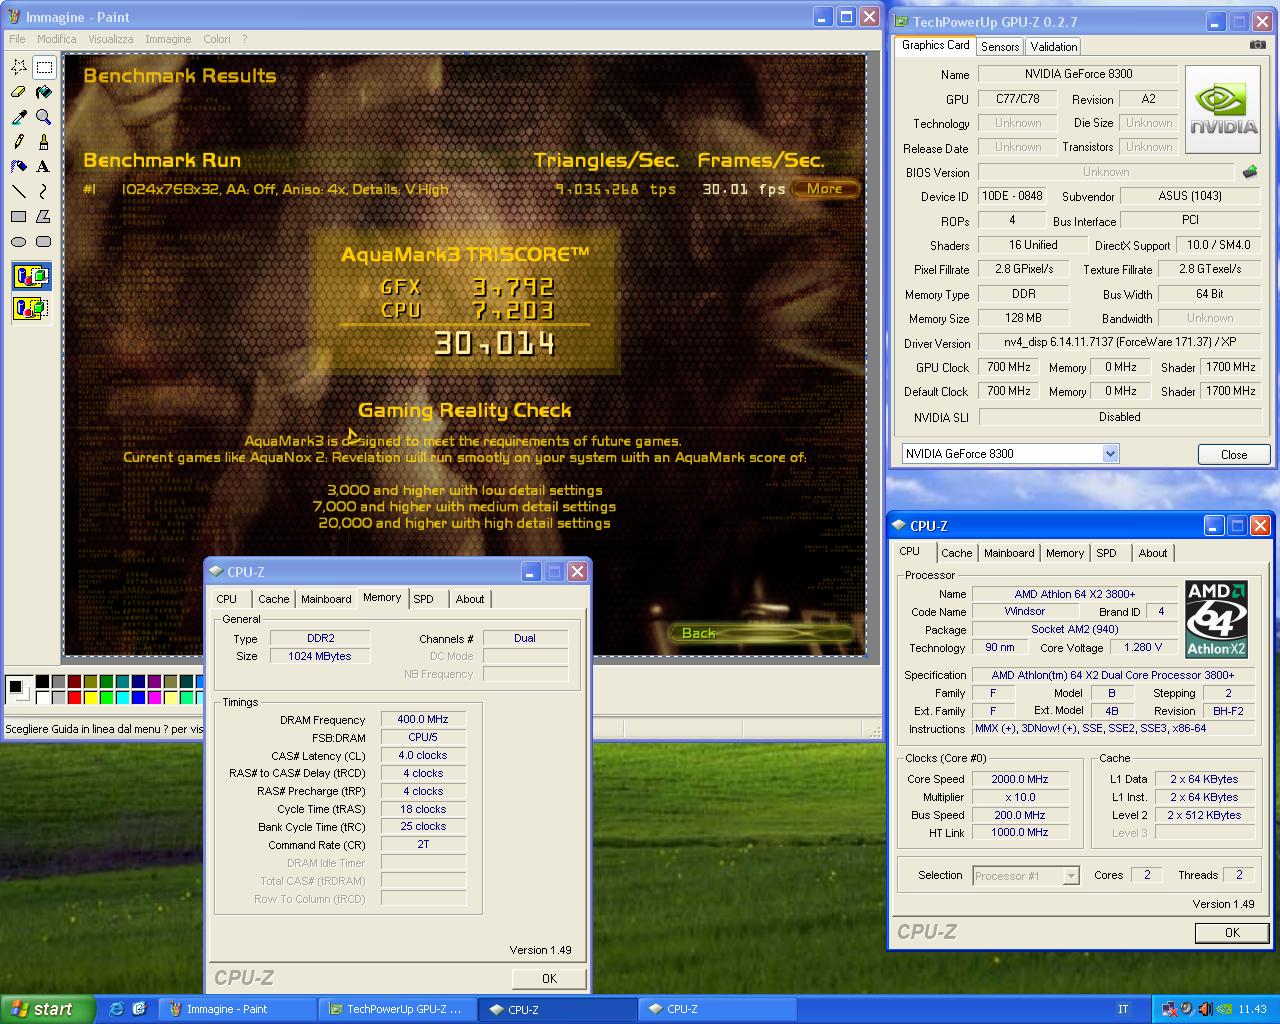Click the GPU-Z screenshot camera icon
The height and width of the screenshot is (1024, 1280).
1257,45
